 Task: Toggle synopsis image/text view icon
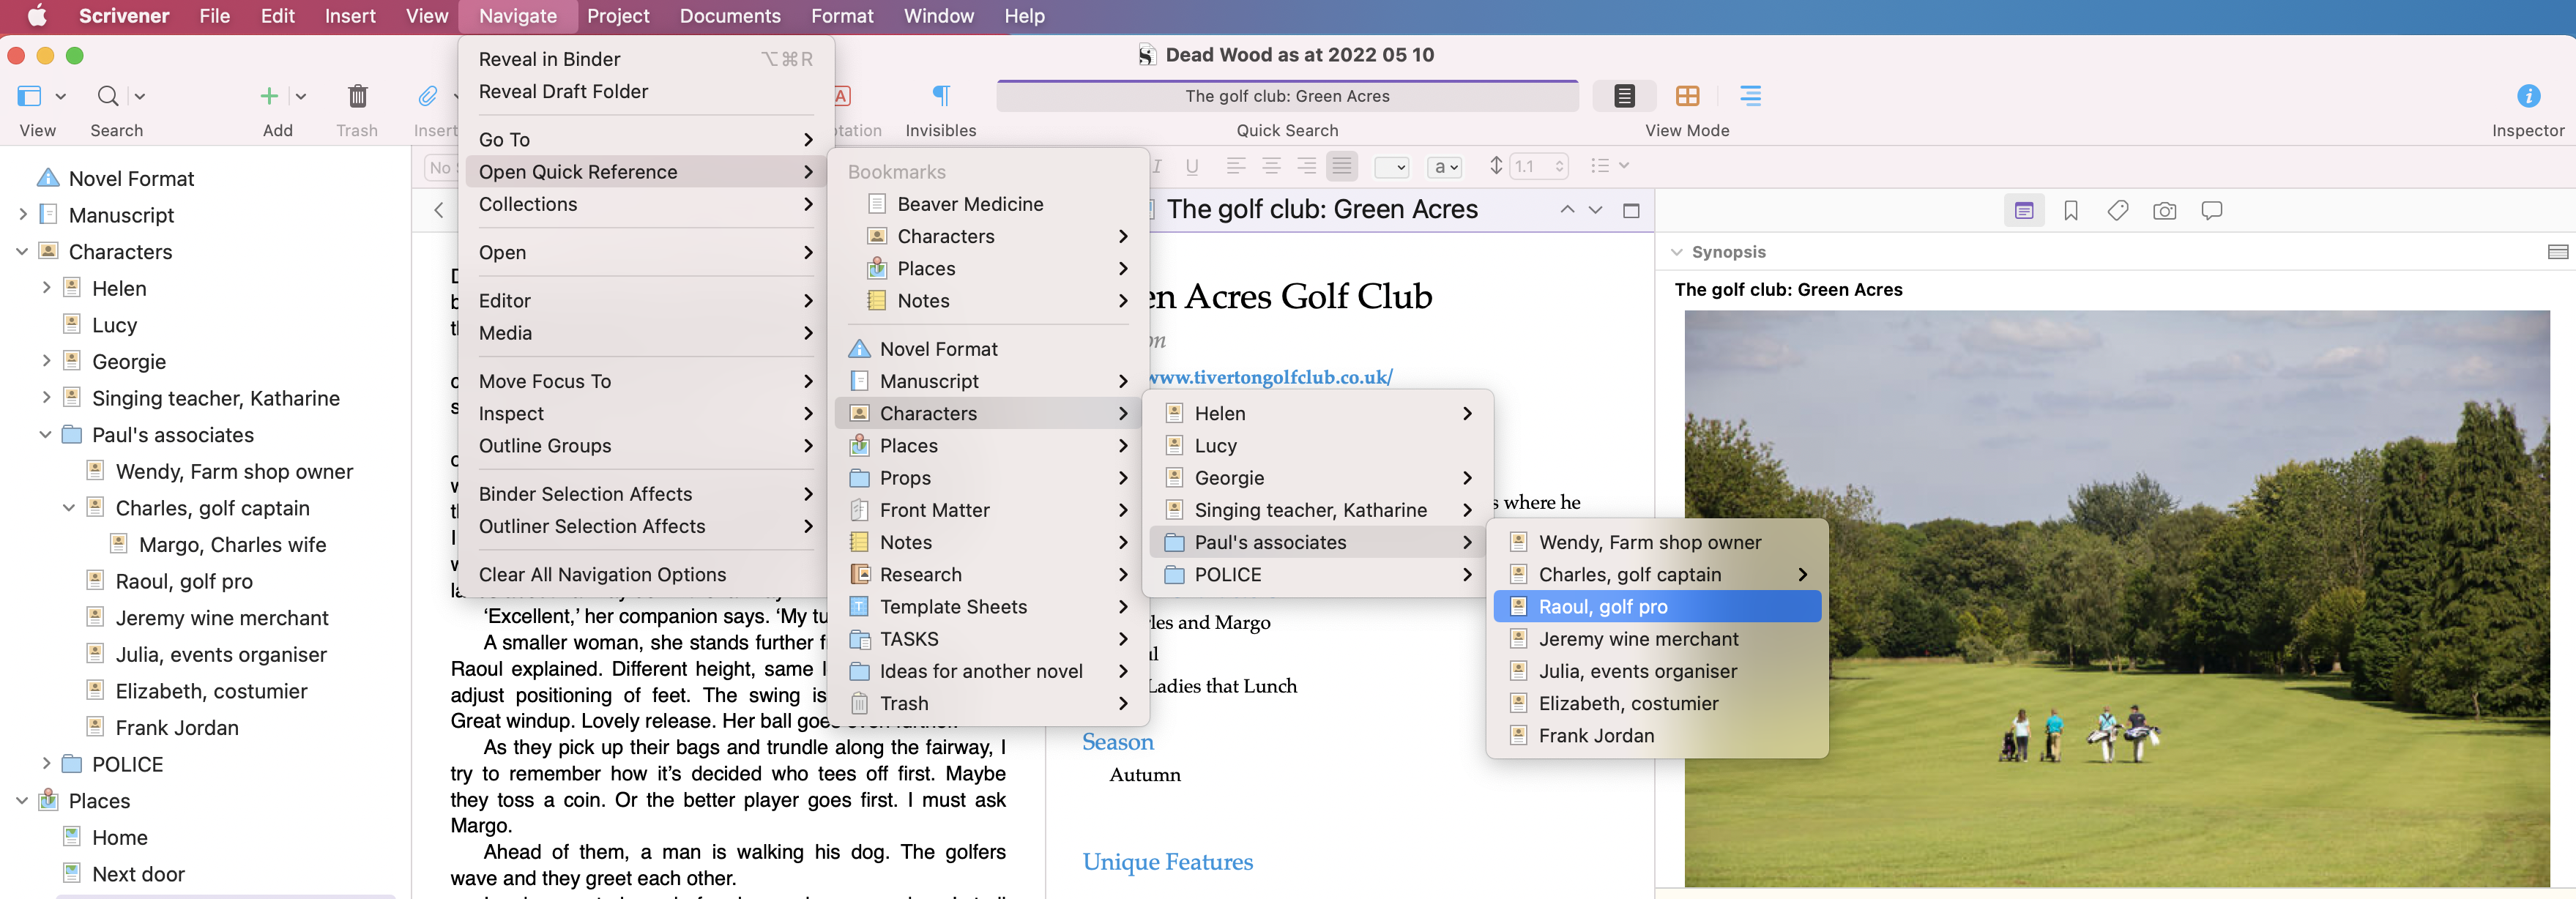pos(2557,252)
